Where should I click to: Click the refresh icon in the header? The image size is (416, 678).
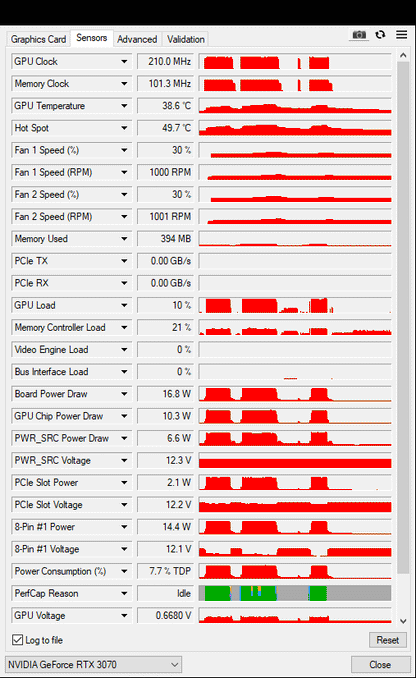coord(381,35)
